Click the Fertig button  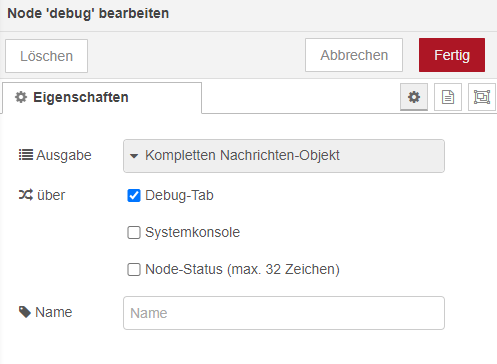pos(452,55)
